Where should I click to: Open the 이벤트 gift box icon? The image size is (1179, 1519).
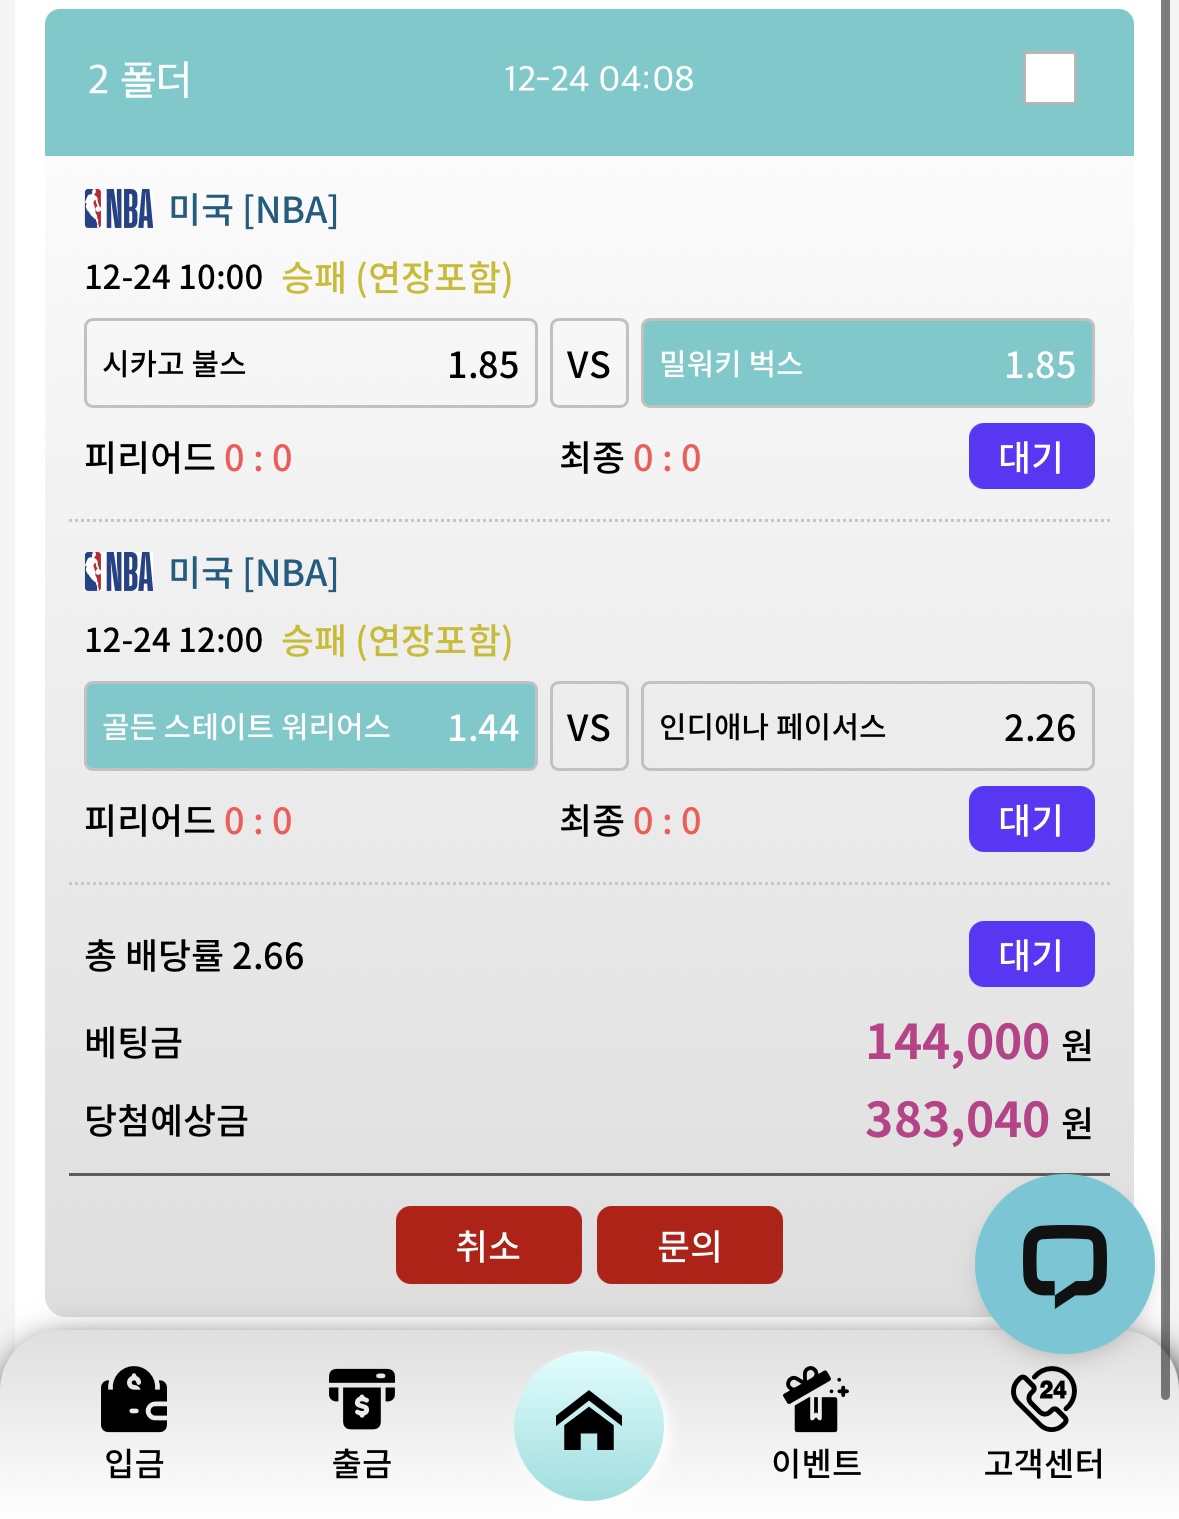click(x=816, y=1400)
